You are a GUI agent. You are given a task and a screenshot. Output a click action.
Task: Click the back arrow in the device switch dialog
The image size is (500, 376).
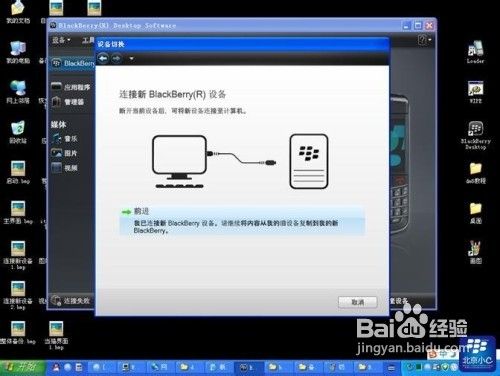[103, 59]
